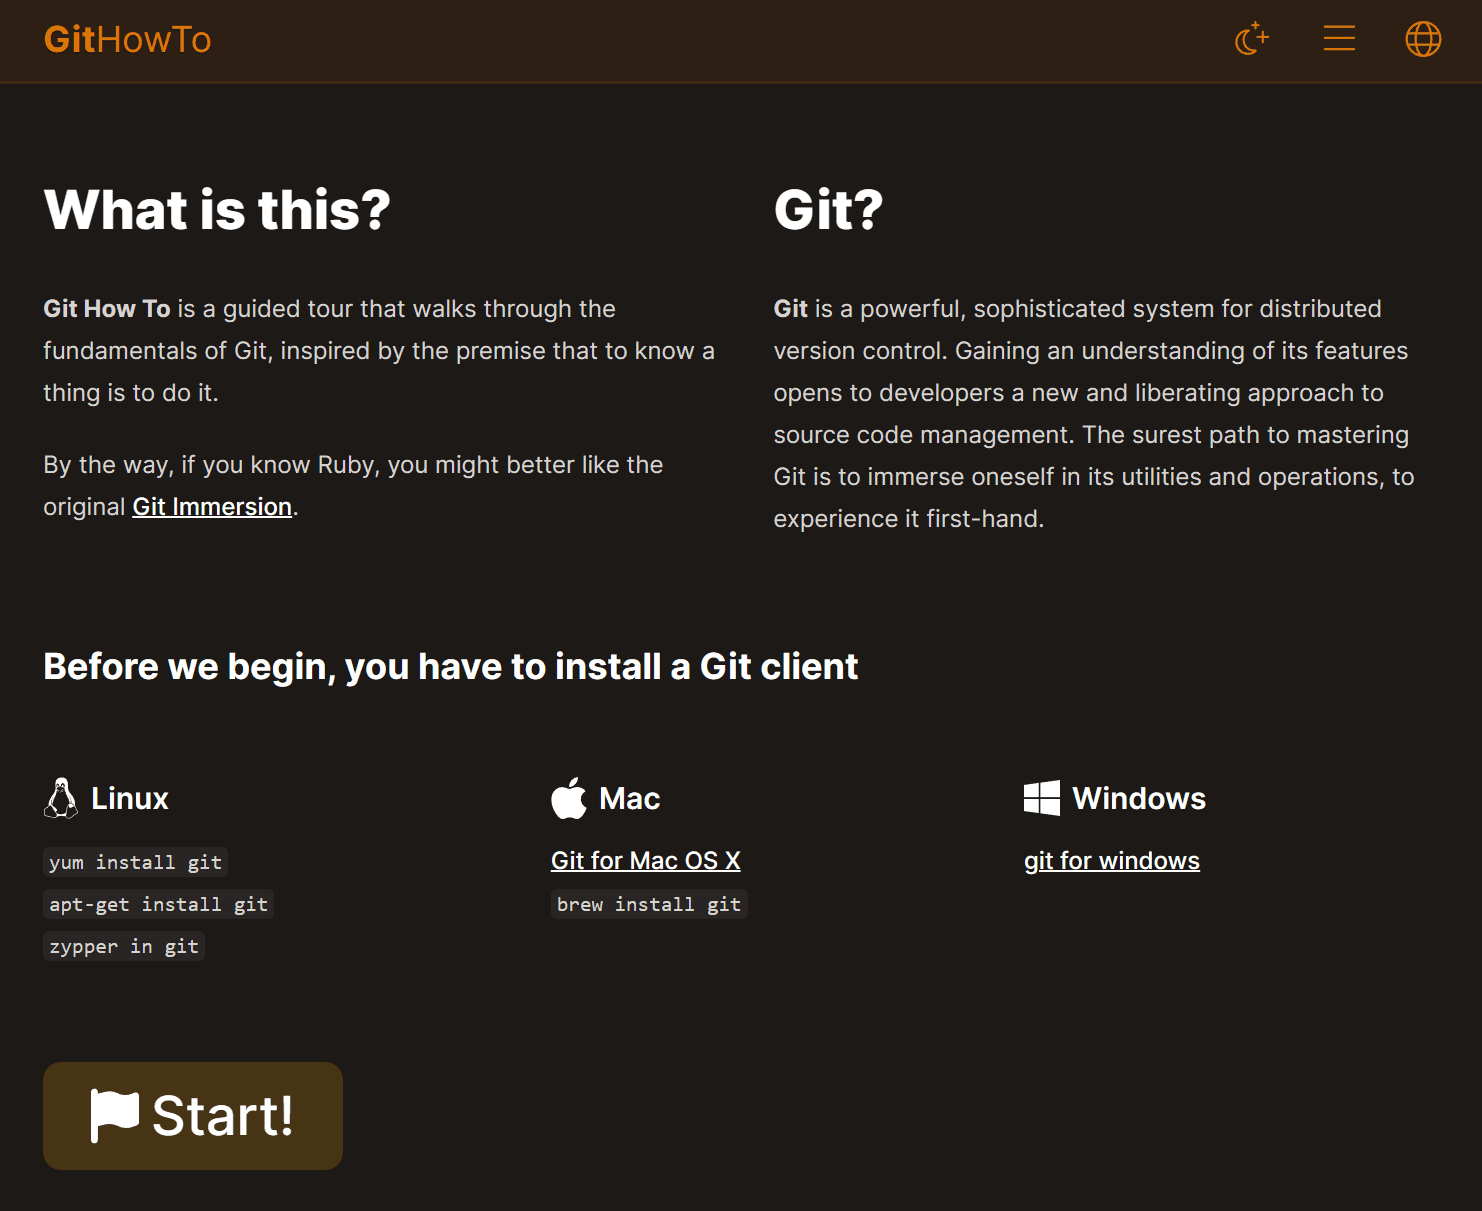Follow the Git Immersion link
Screen dimensions: 1482x1211
(211, 506)
